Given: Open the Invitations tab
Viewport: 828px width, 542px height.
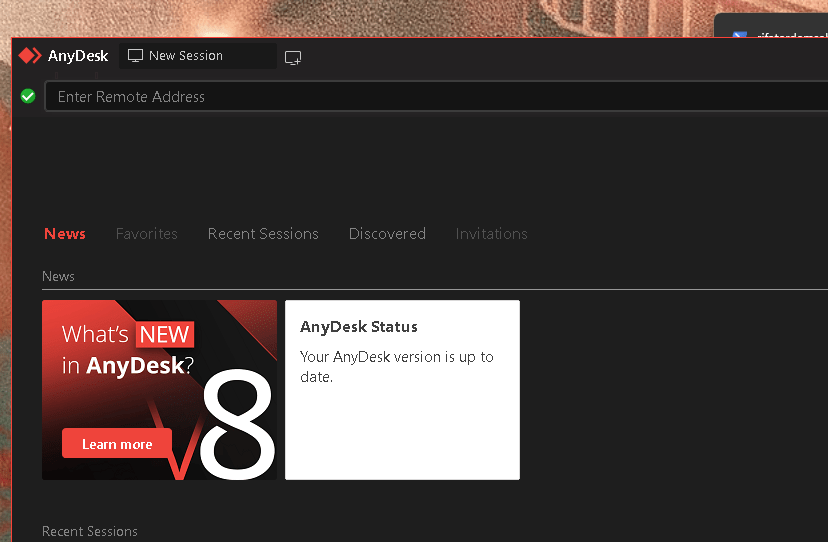Looking at the screenshot, I should (x=492, y=233).
